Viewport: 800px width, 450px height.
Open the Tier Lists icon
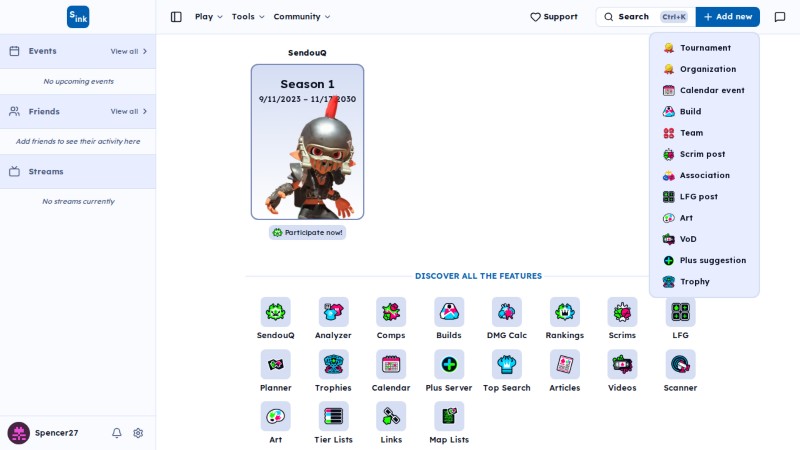coord(333,416)
